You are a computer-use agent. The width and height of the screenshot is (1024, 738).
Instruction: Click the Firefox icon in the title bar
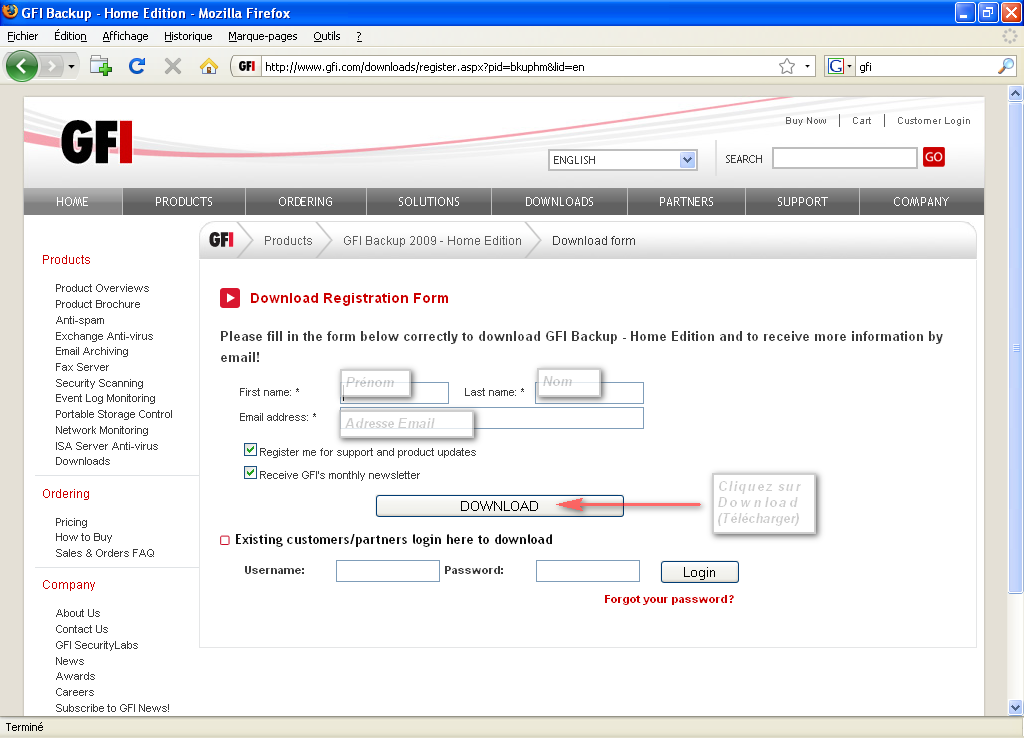[10, 12]
